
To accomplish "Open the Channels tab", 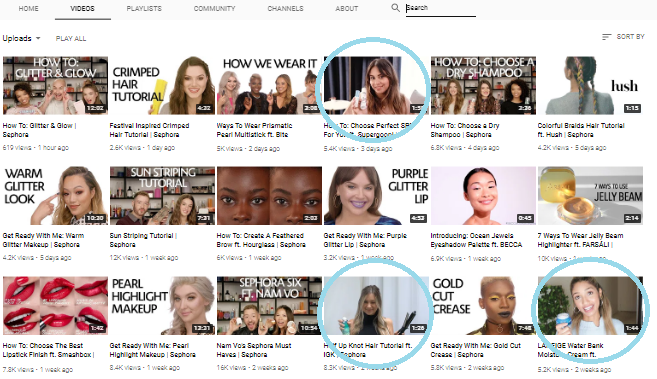I will 285,8.
